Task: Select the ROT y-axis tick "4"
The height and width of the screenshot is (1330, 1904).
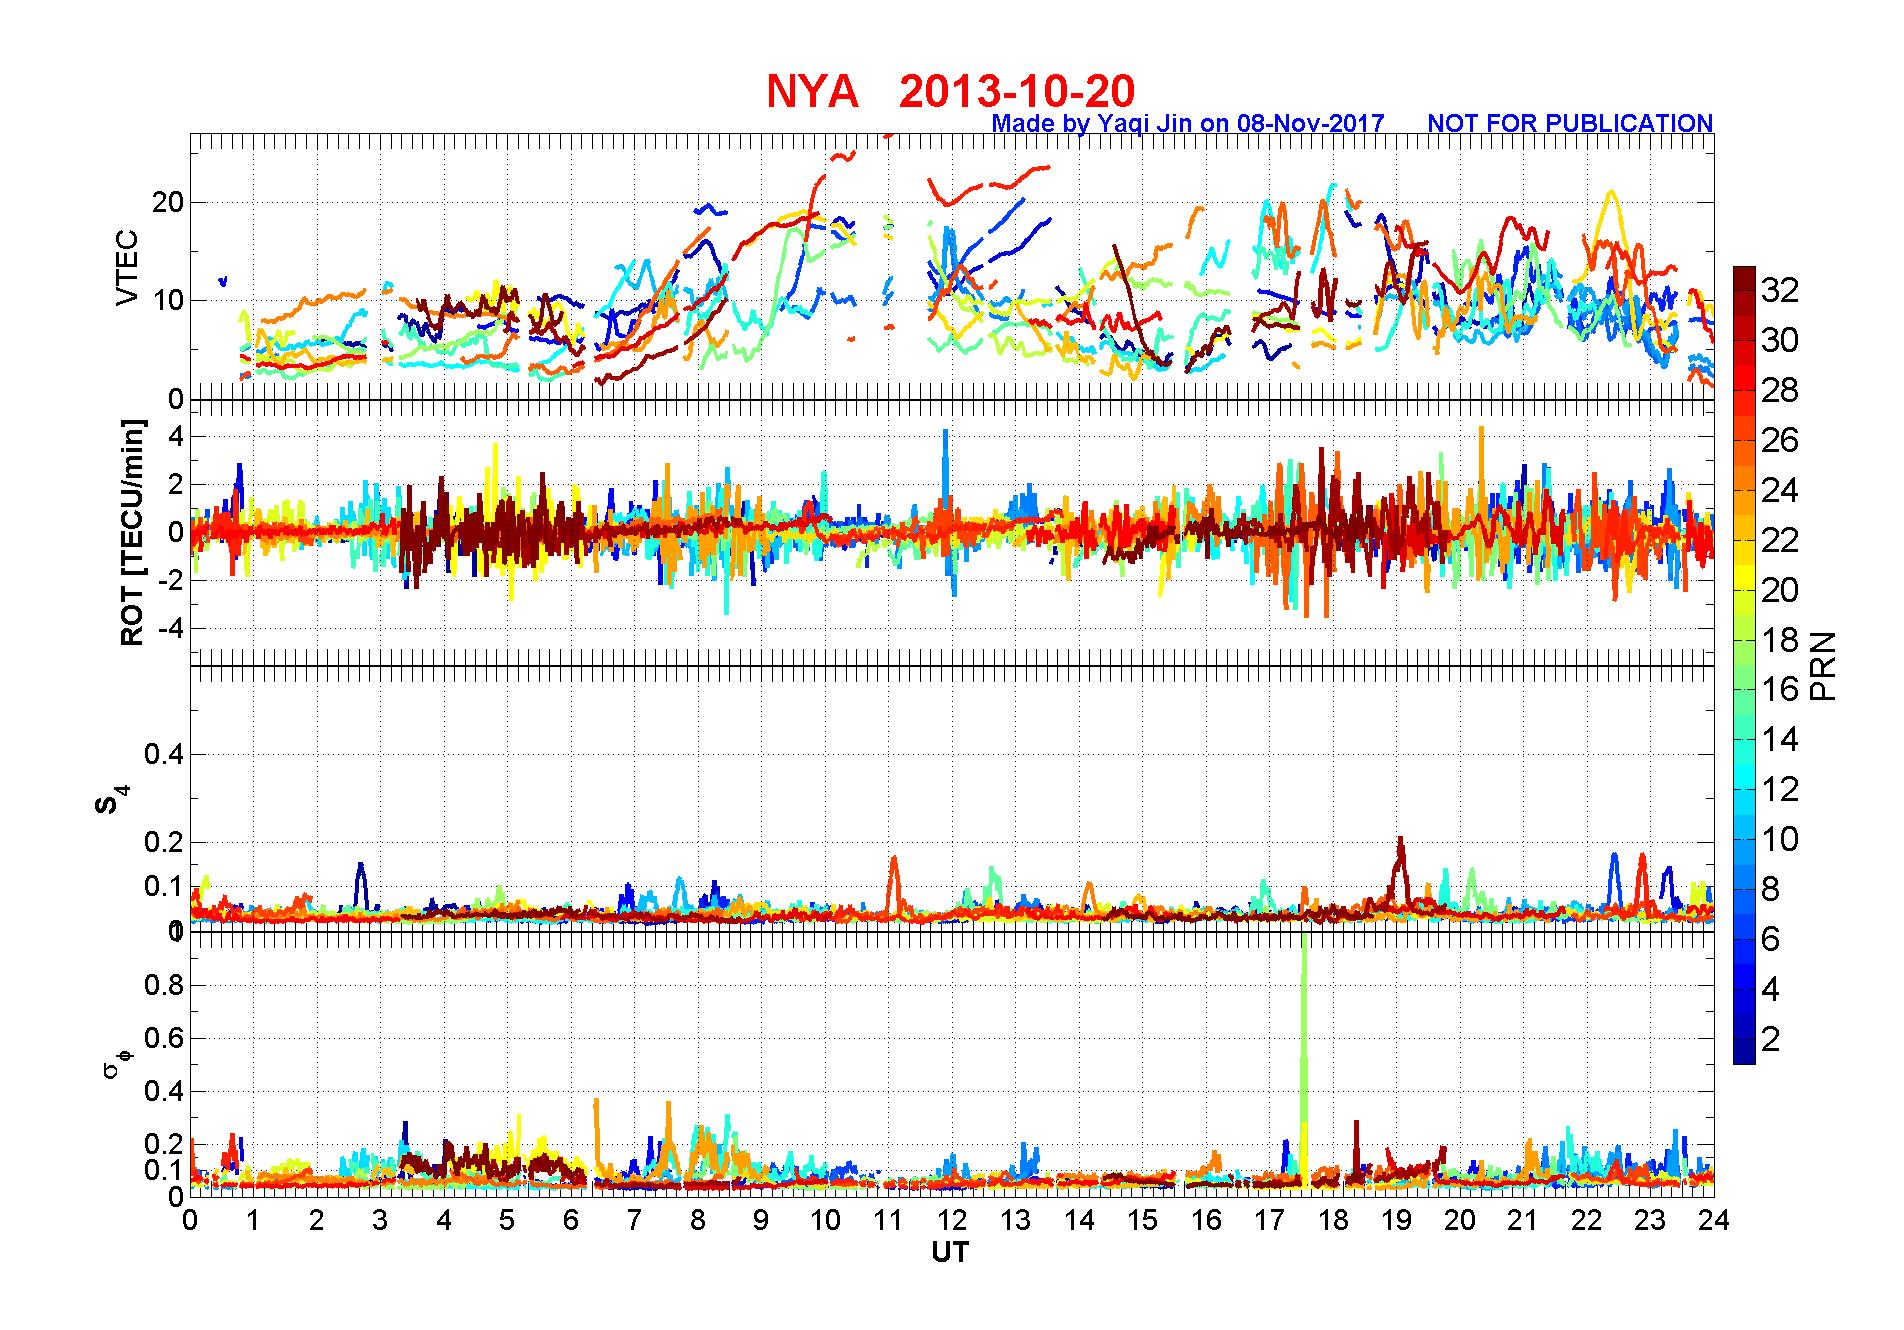Action: pos(176,436)
